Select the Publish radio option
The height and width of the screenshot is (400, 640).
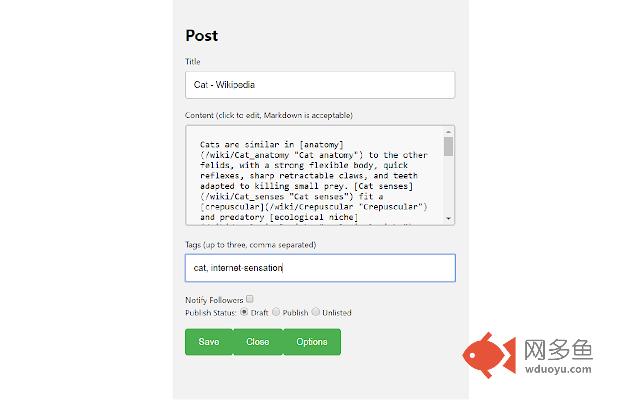coord(276,312)
